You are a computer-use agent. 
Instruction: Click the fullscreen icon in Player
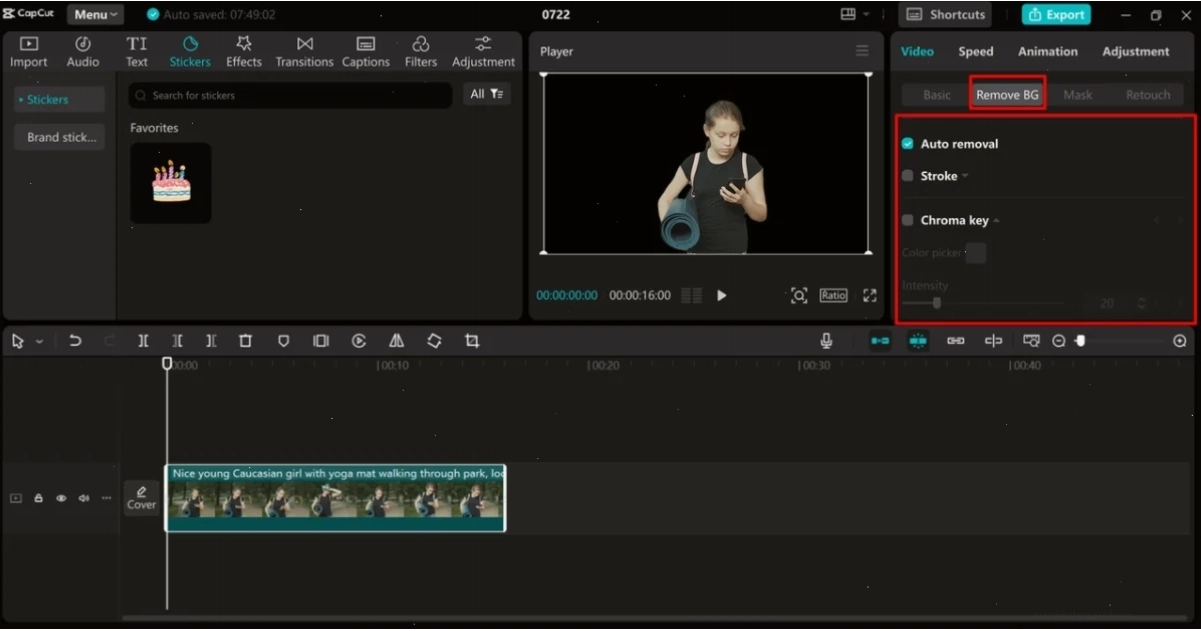pyautogui.click(x=870, y=295)
